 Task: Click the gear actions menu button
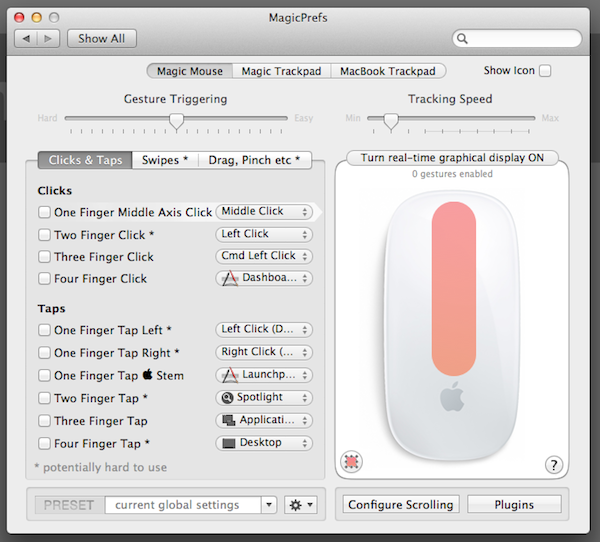301,505
